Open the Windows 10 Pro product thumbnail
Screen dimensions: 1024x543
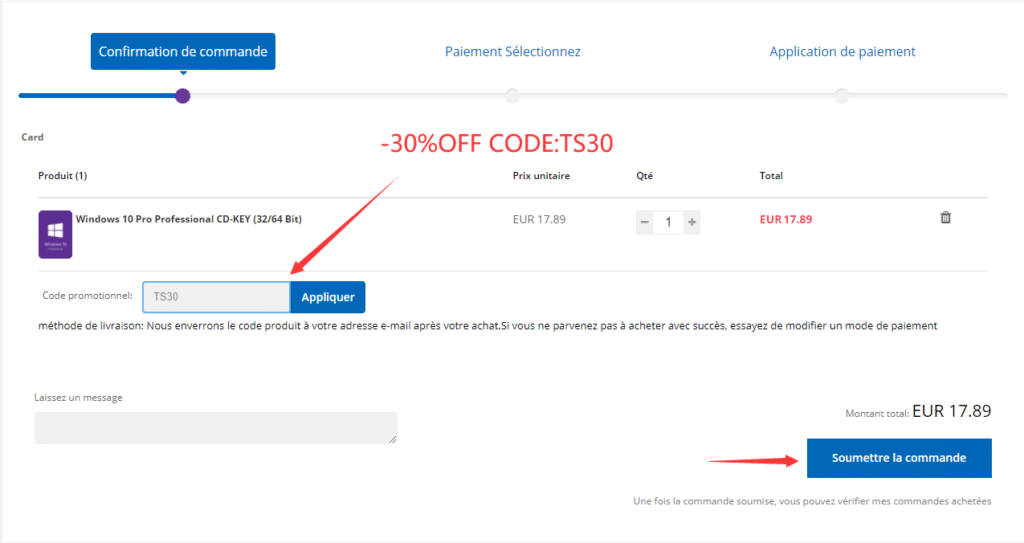(x=55, y=234)
